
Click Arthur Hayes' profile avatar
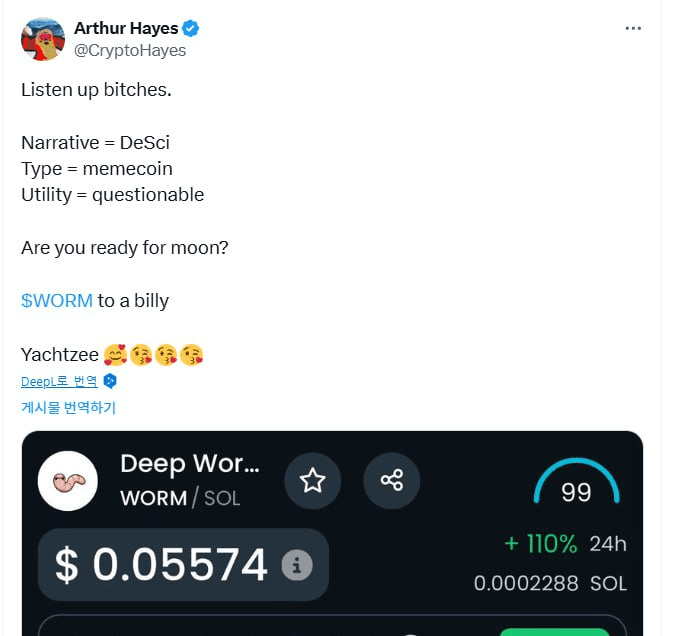click(41, 38)
